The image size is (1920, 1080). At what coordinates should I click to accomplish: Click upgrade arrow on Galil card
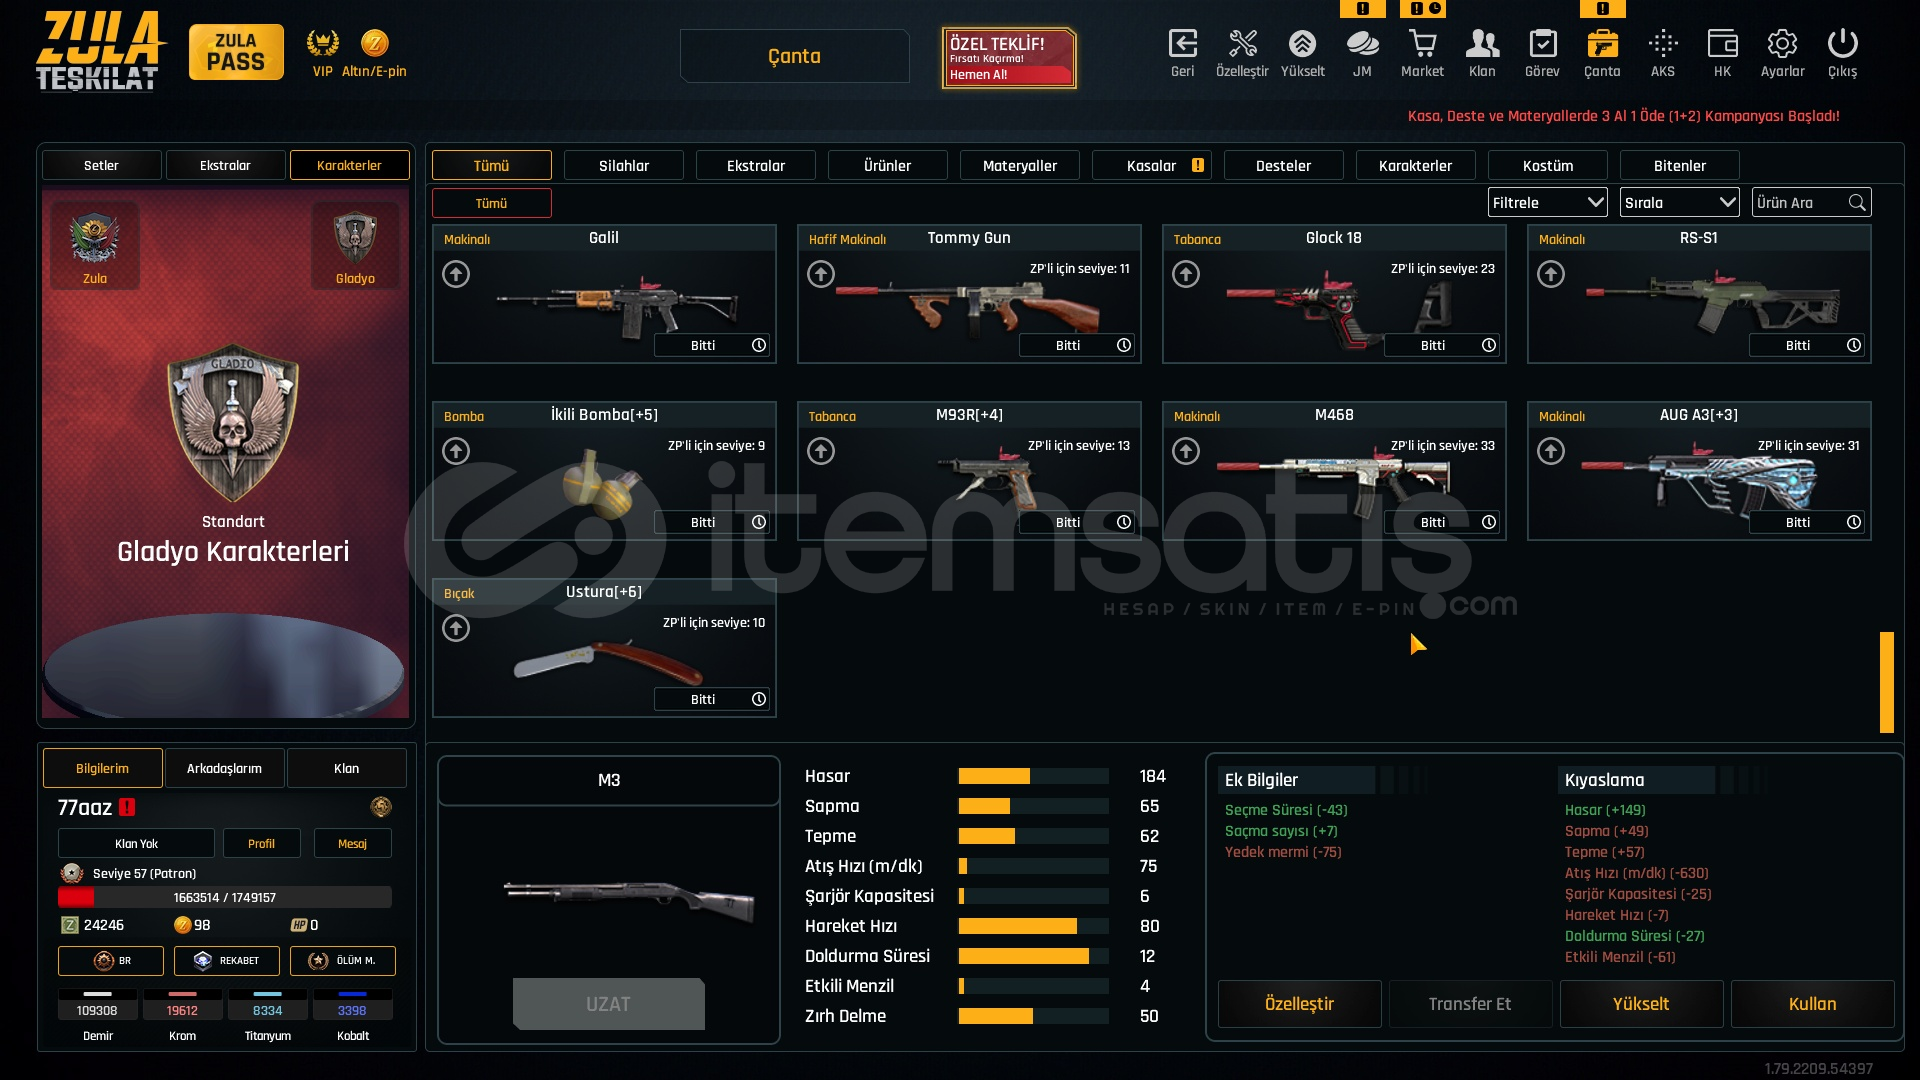(x=456, y=274)
